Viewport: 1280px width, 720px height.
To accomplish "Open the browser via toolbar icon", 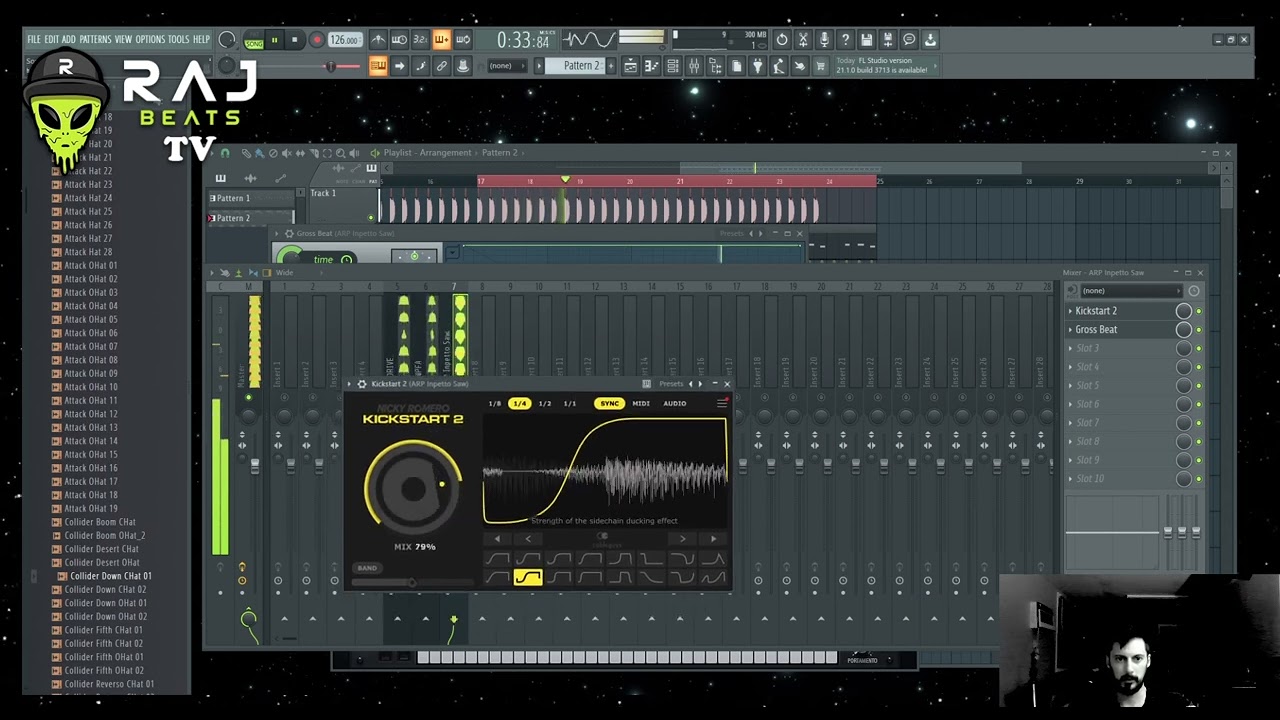I will pos(715,66).
